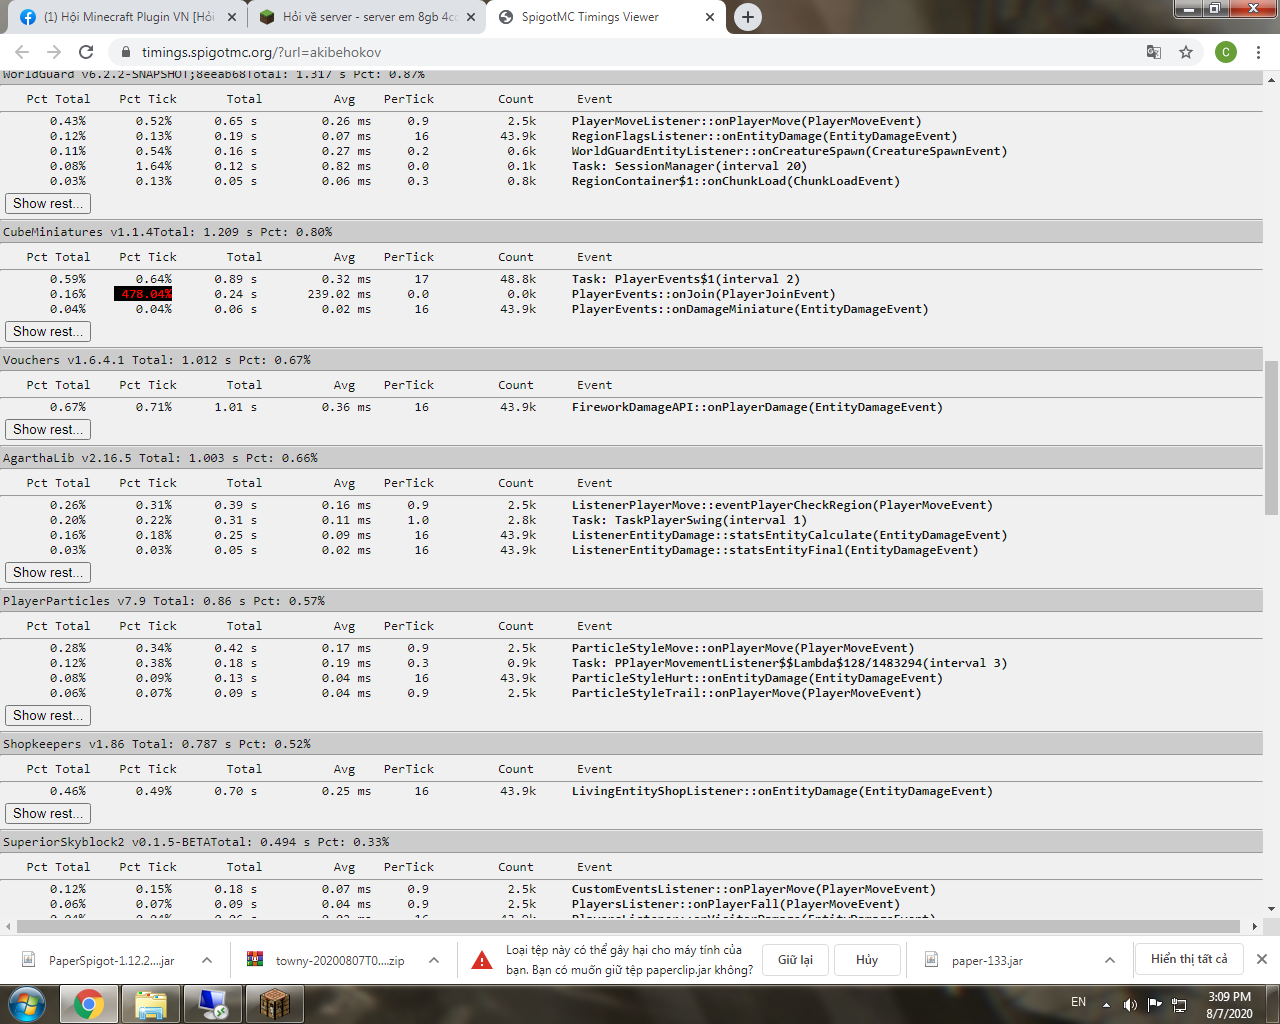1280x1024 pixels.
Task: Click Hủy to discard the download
Action: pyautogui.click(x=867, y=960)
